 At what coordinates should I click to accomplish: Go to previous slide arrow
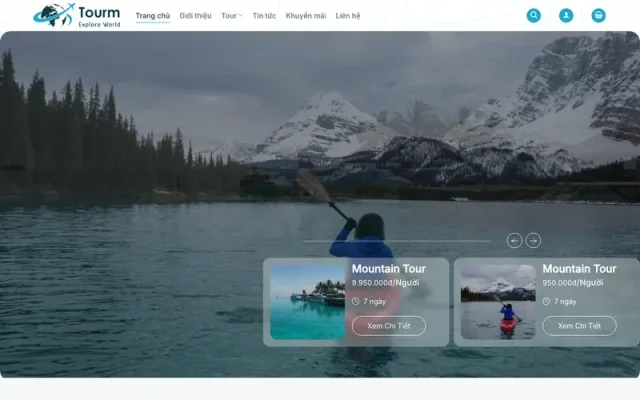(x=514, y=241)
